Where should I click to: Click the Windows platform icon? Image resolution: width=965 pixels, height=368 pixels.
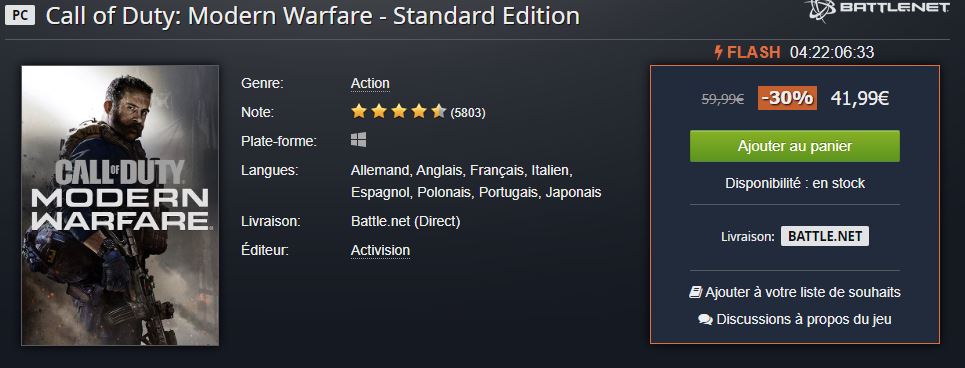pos(359,140)
